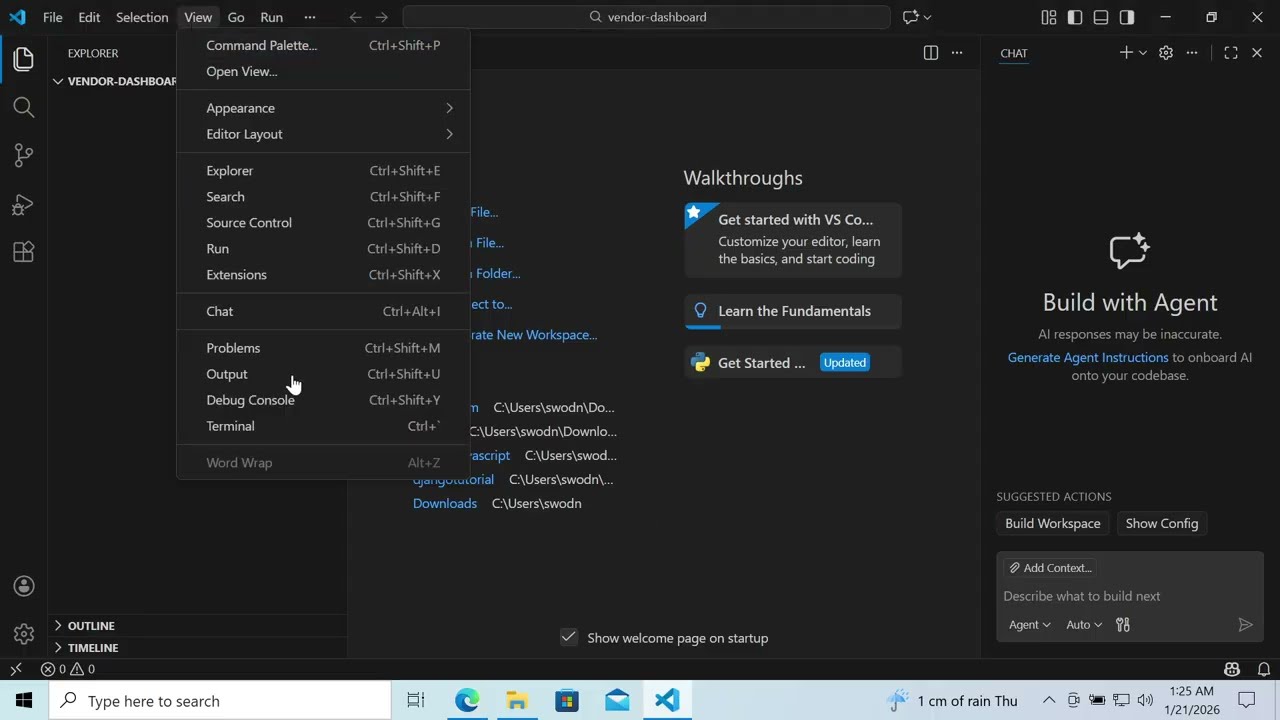Split the editor to the right

pyautogui.click(x=931, y=53)
